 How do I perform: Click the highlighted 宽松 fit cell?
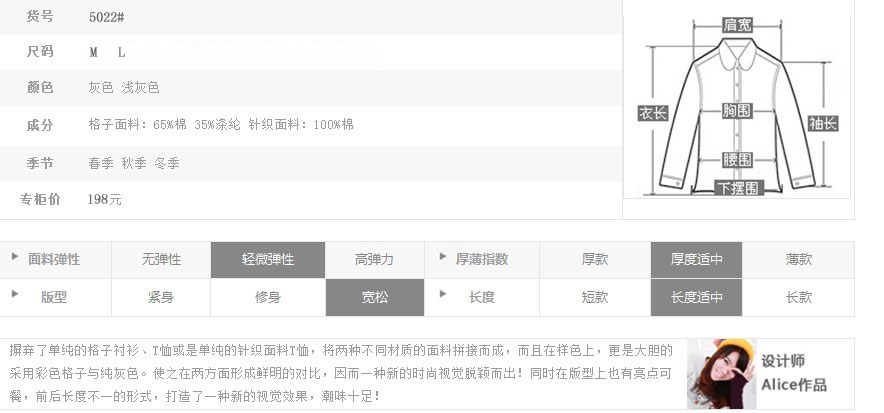pyautogui.click(x=374, y=297)
